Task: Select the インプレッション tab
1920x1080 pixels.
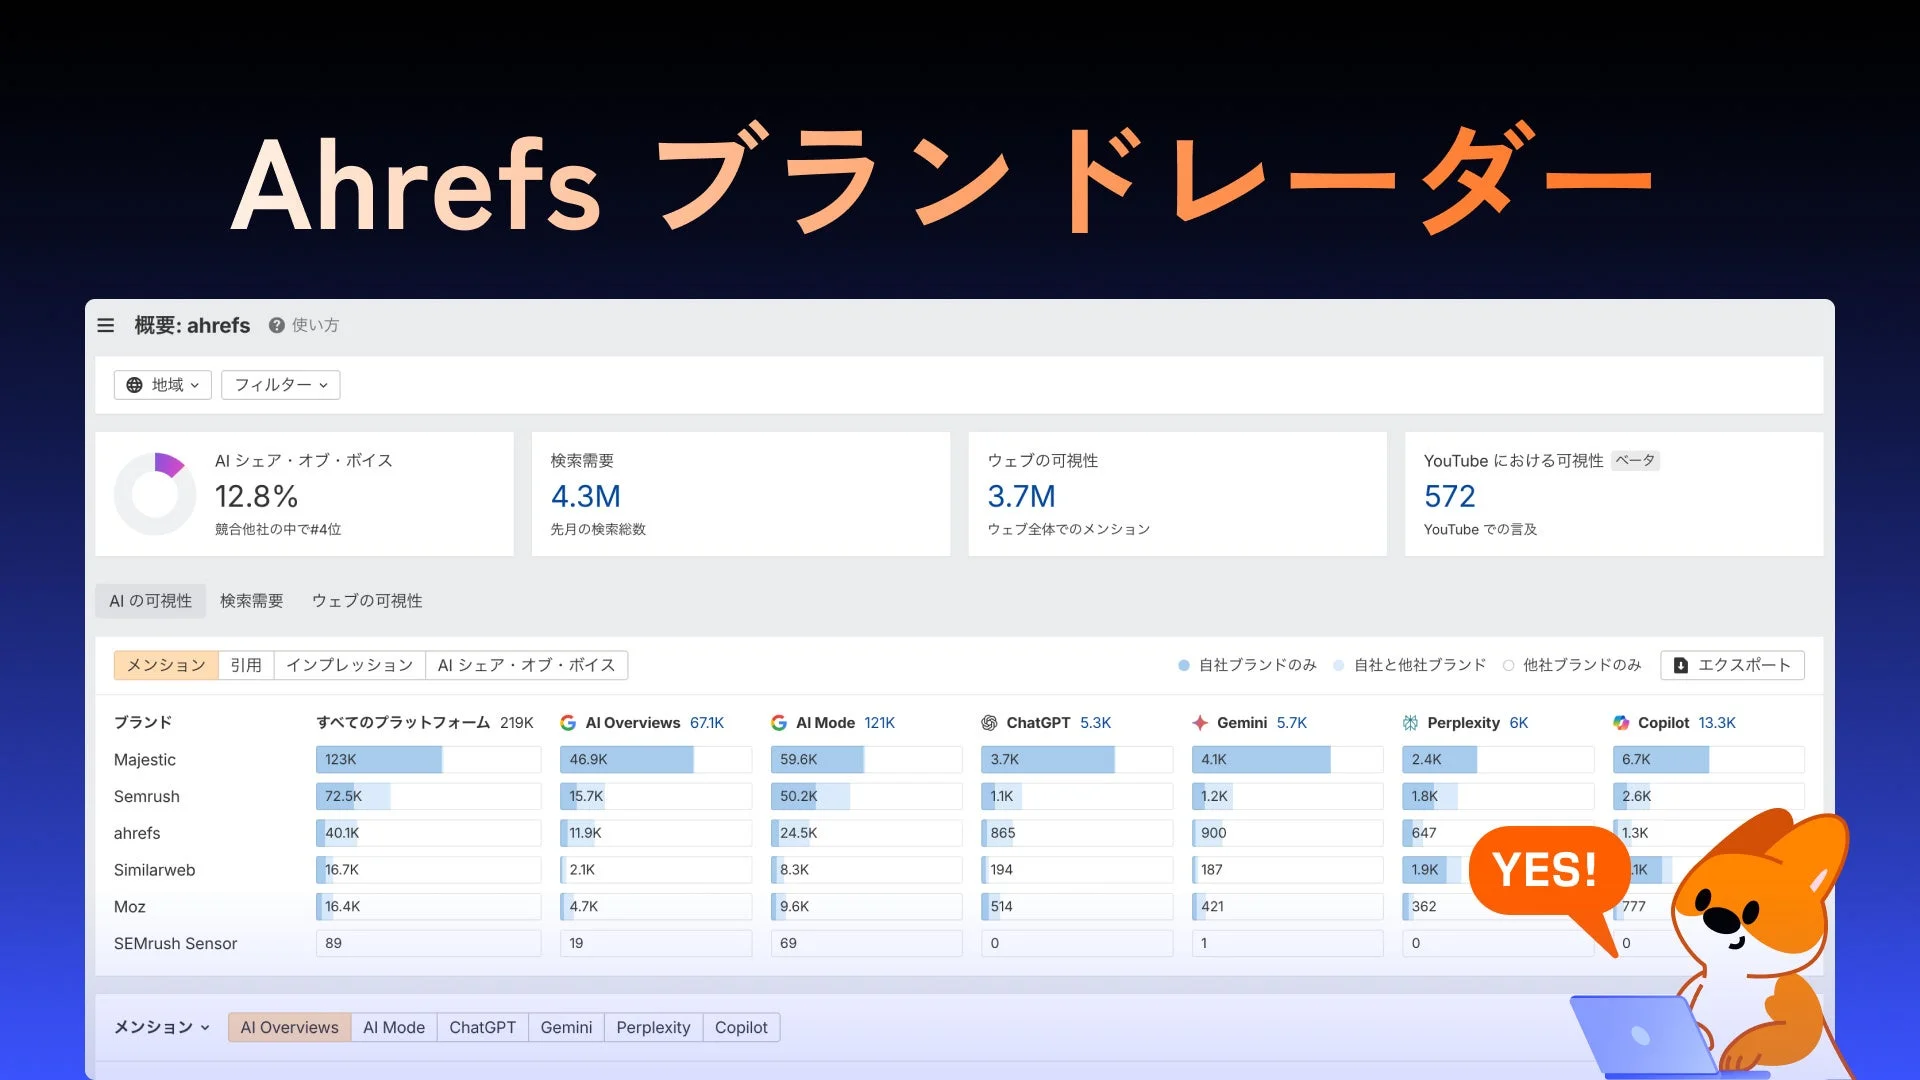Action: pyautogui.click(x=349, y=664)
